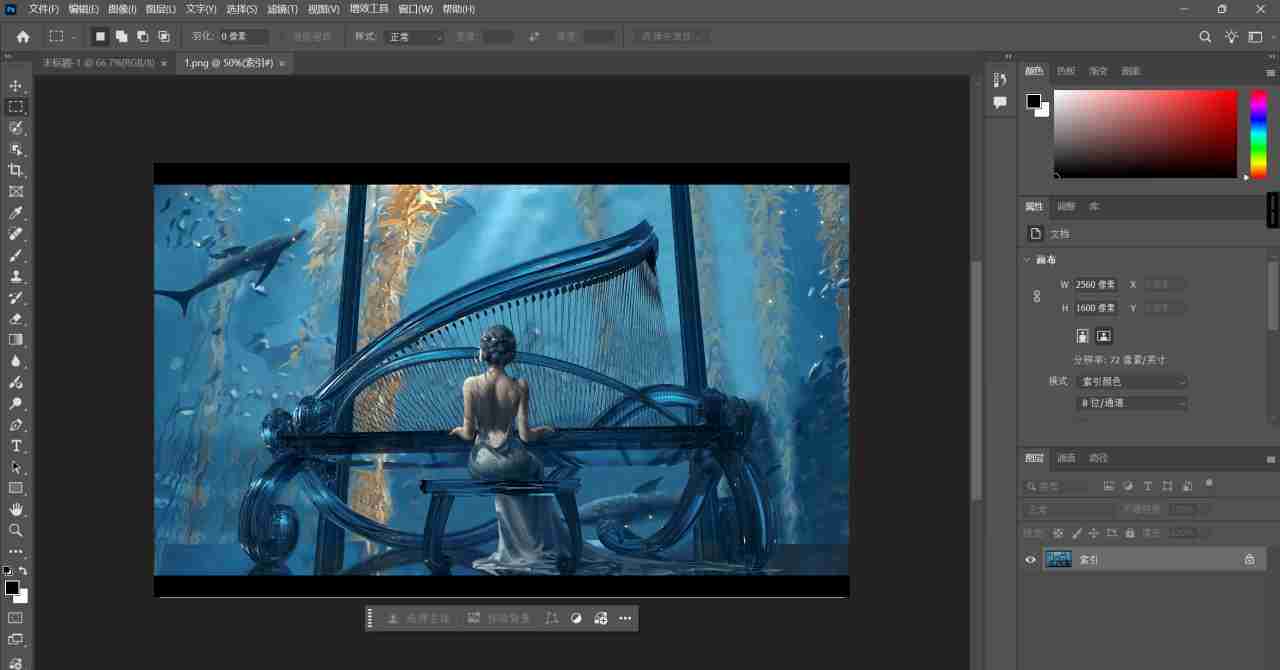Viewport: 1280px width, 670px height.
Task: Open the 滤镜 menu
Action: tap(281, 9)
